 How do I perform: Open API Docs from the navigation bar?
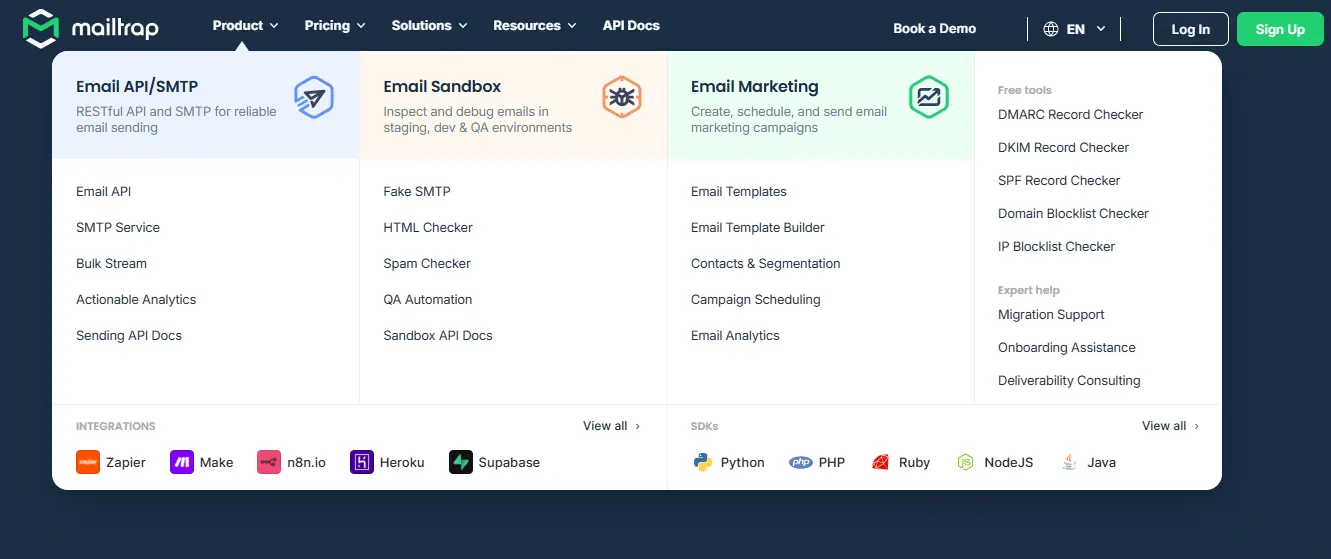pyautogui.click(x=631, y=26)
